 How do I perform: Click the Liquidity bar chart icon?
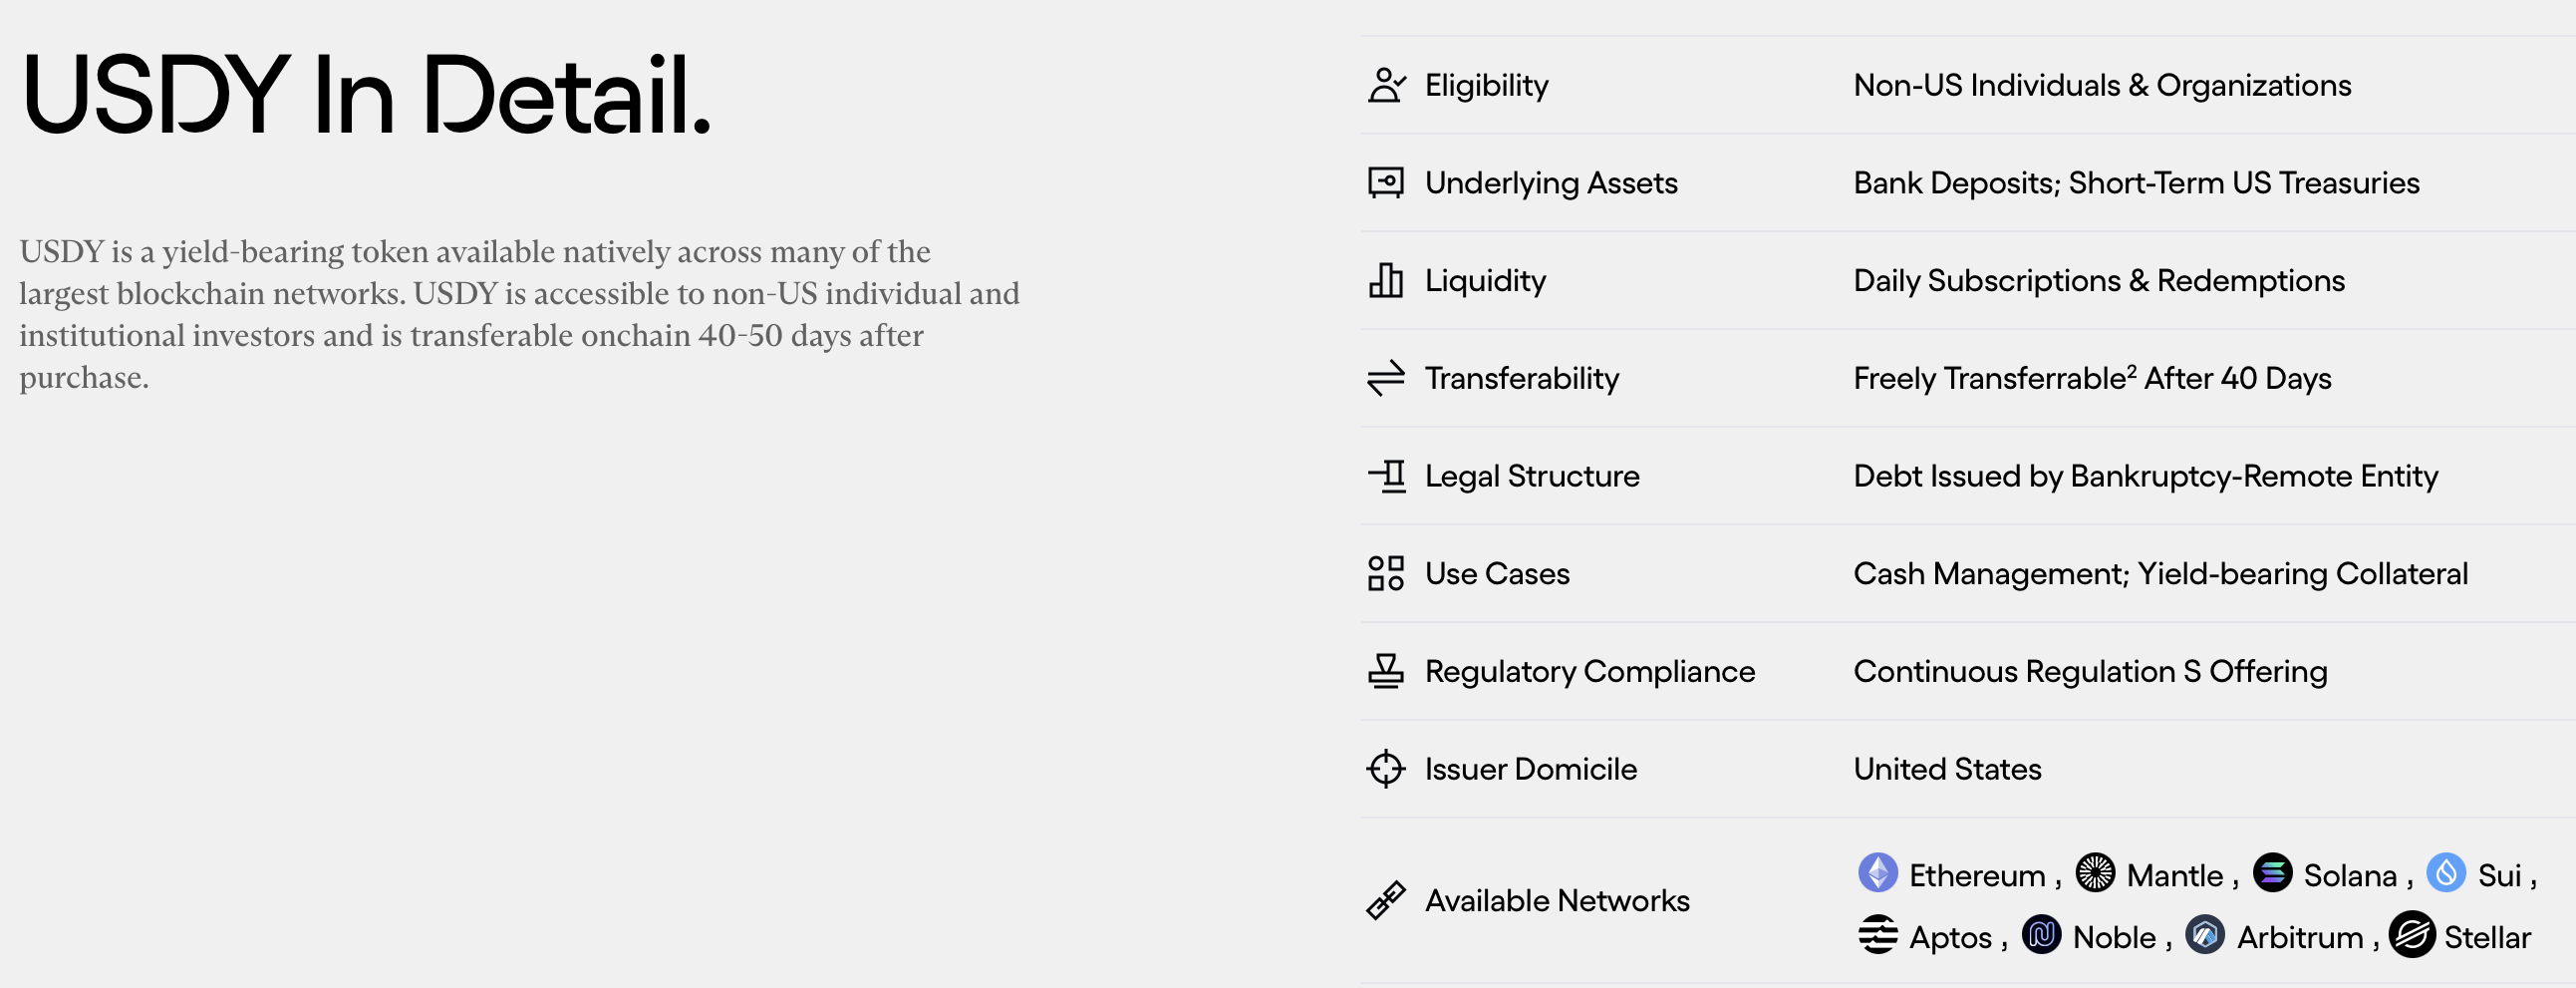[x=1386, y=281]
